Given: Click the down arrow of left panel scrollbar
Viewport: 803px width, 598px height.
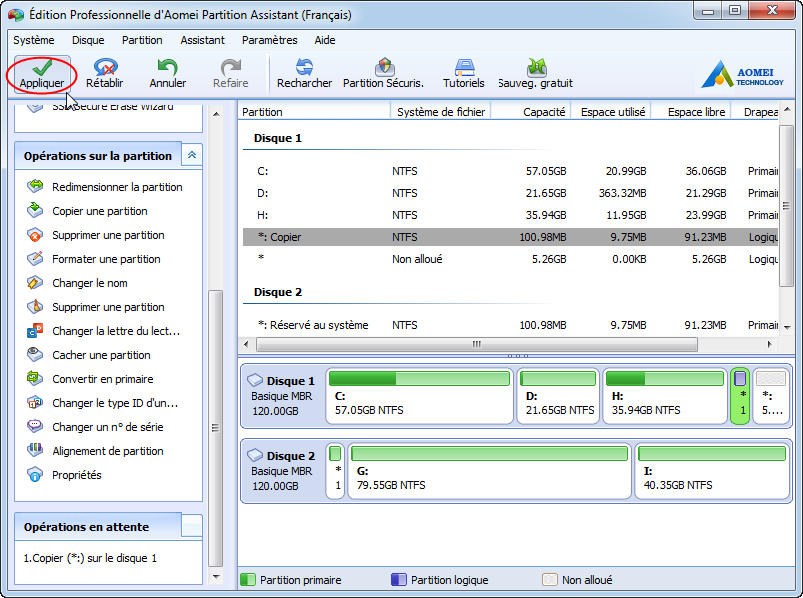Looking at the screenshot, I should pyautogui.click(x=216, y=577).
